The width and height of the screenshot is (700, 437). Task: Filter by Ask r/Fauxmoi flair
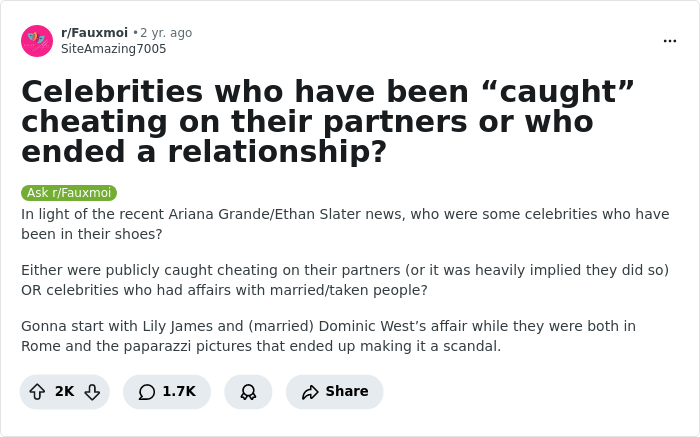pos(69,193)
